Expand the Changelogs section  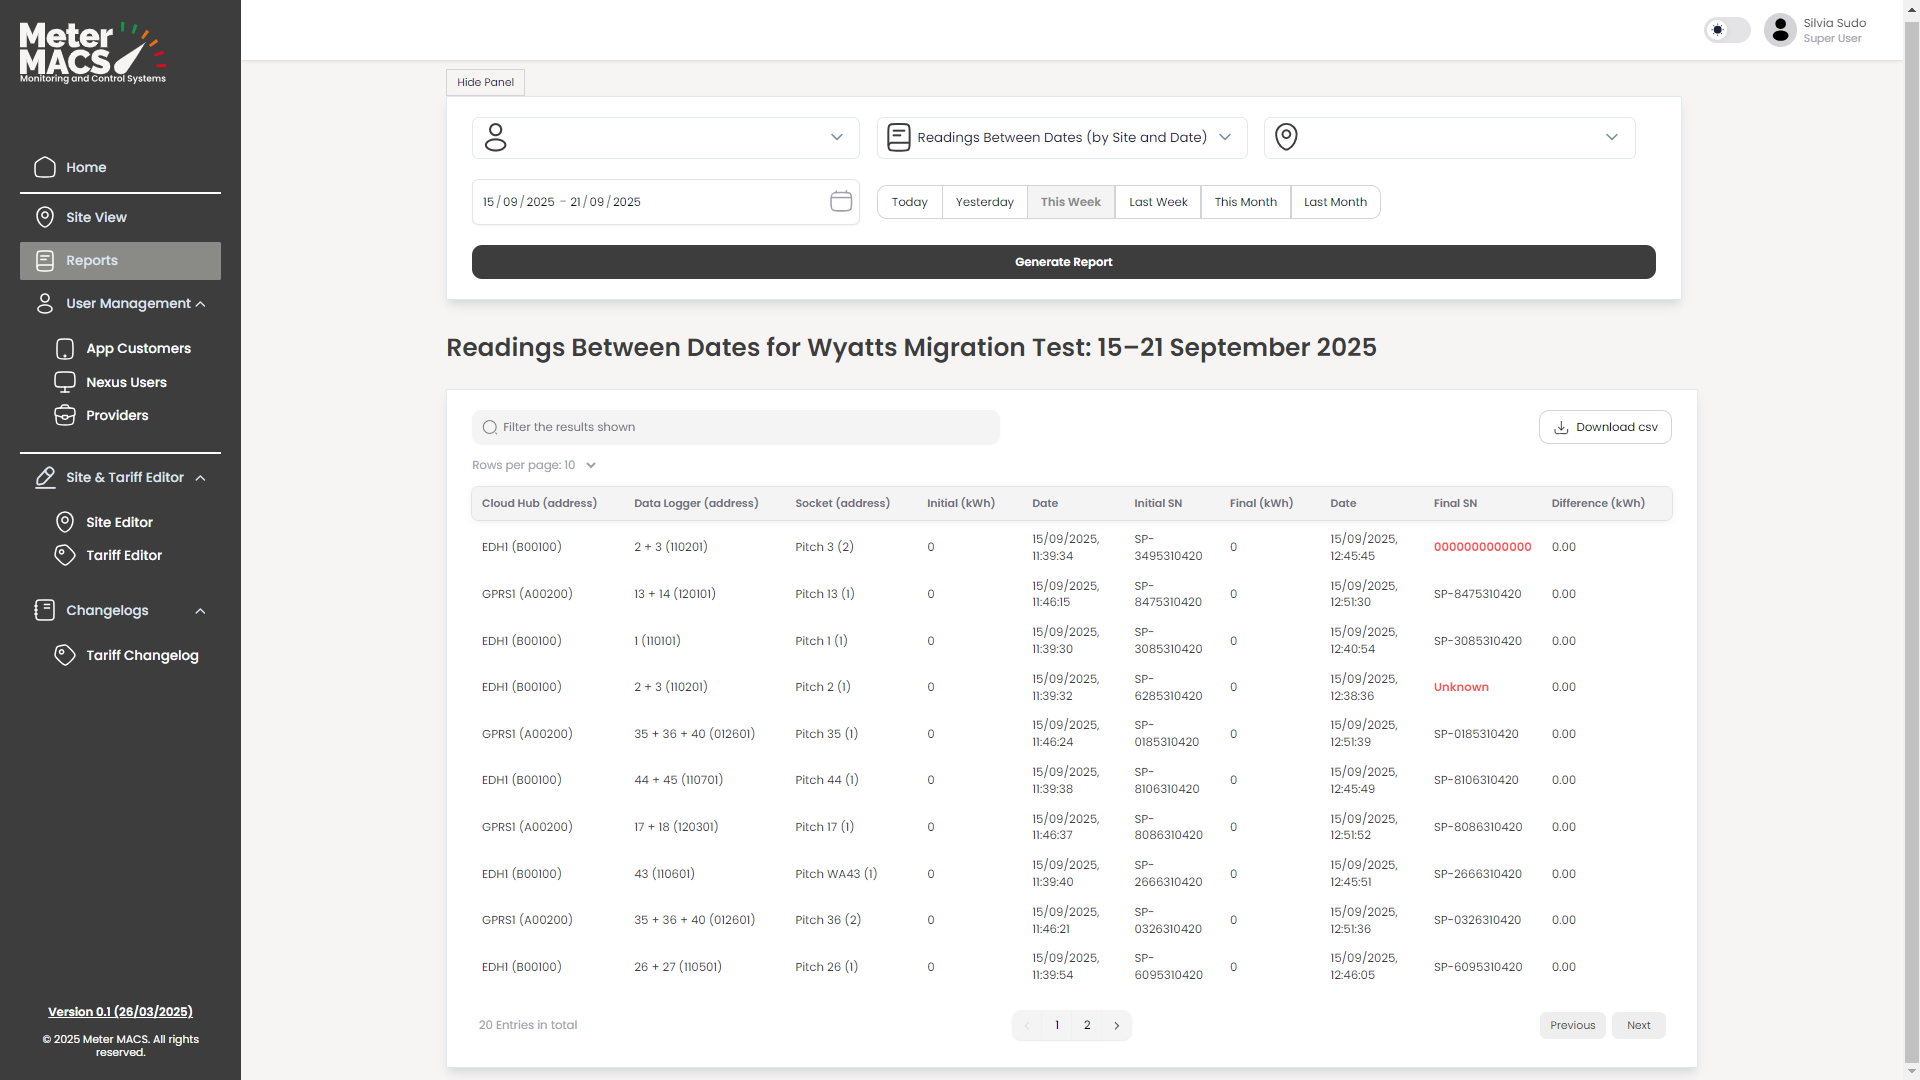[200, 610]
